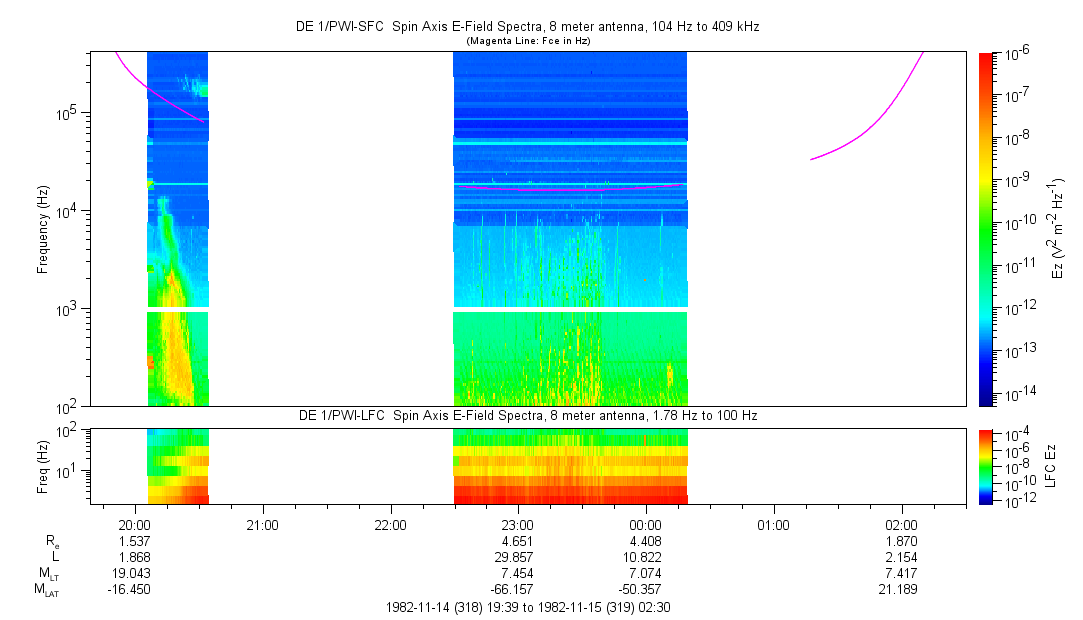Select the 23:00 time axis tick label

tap(517, 524)
